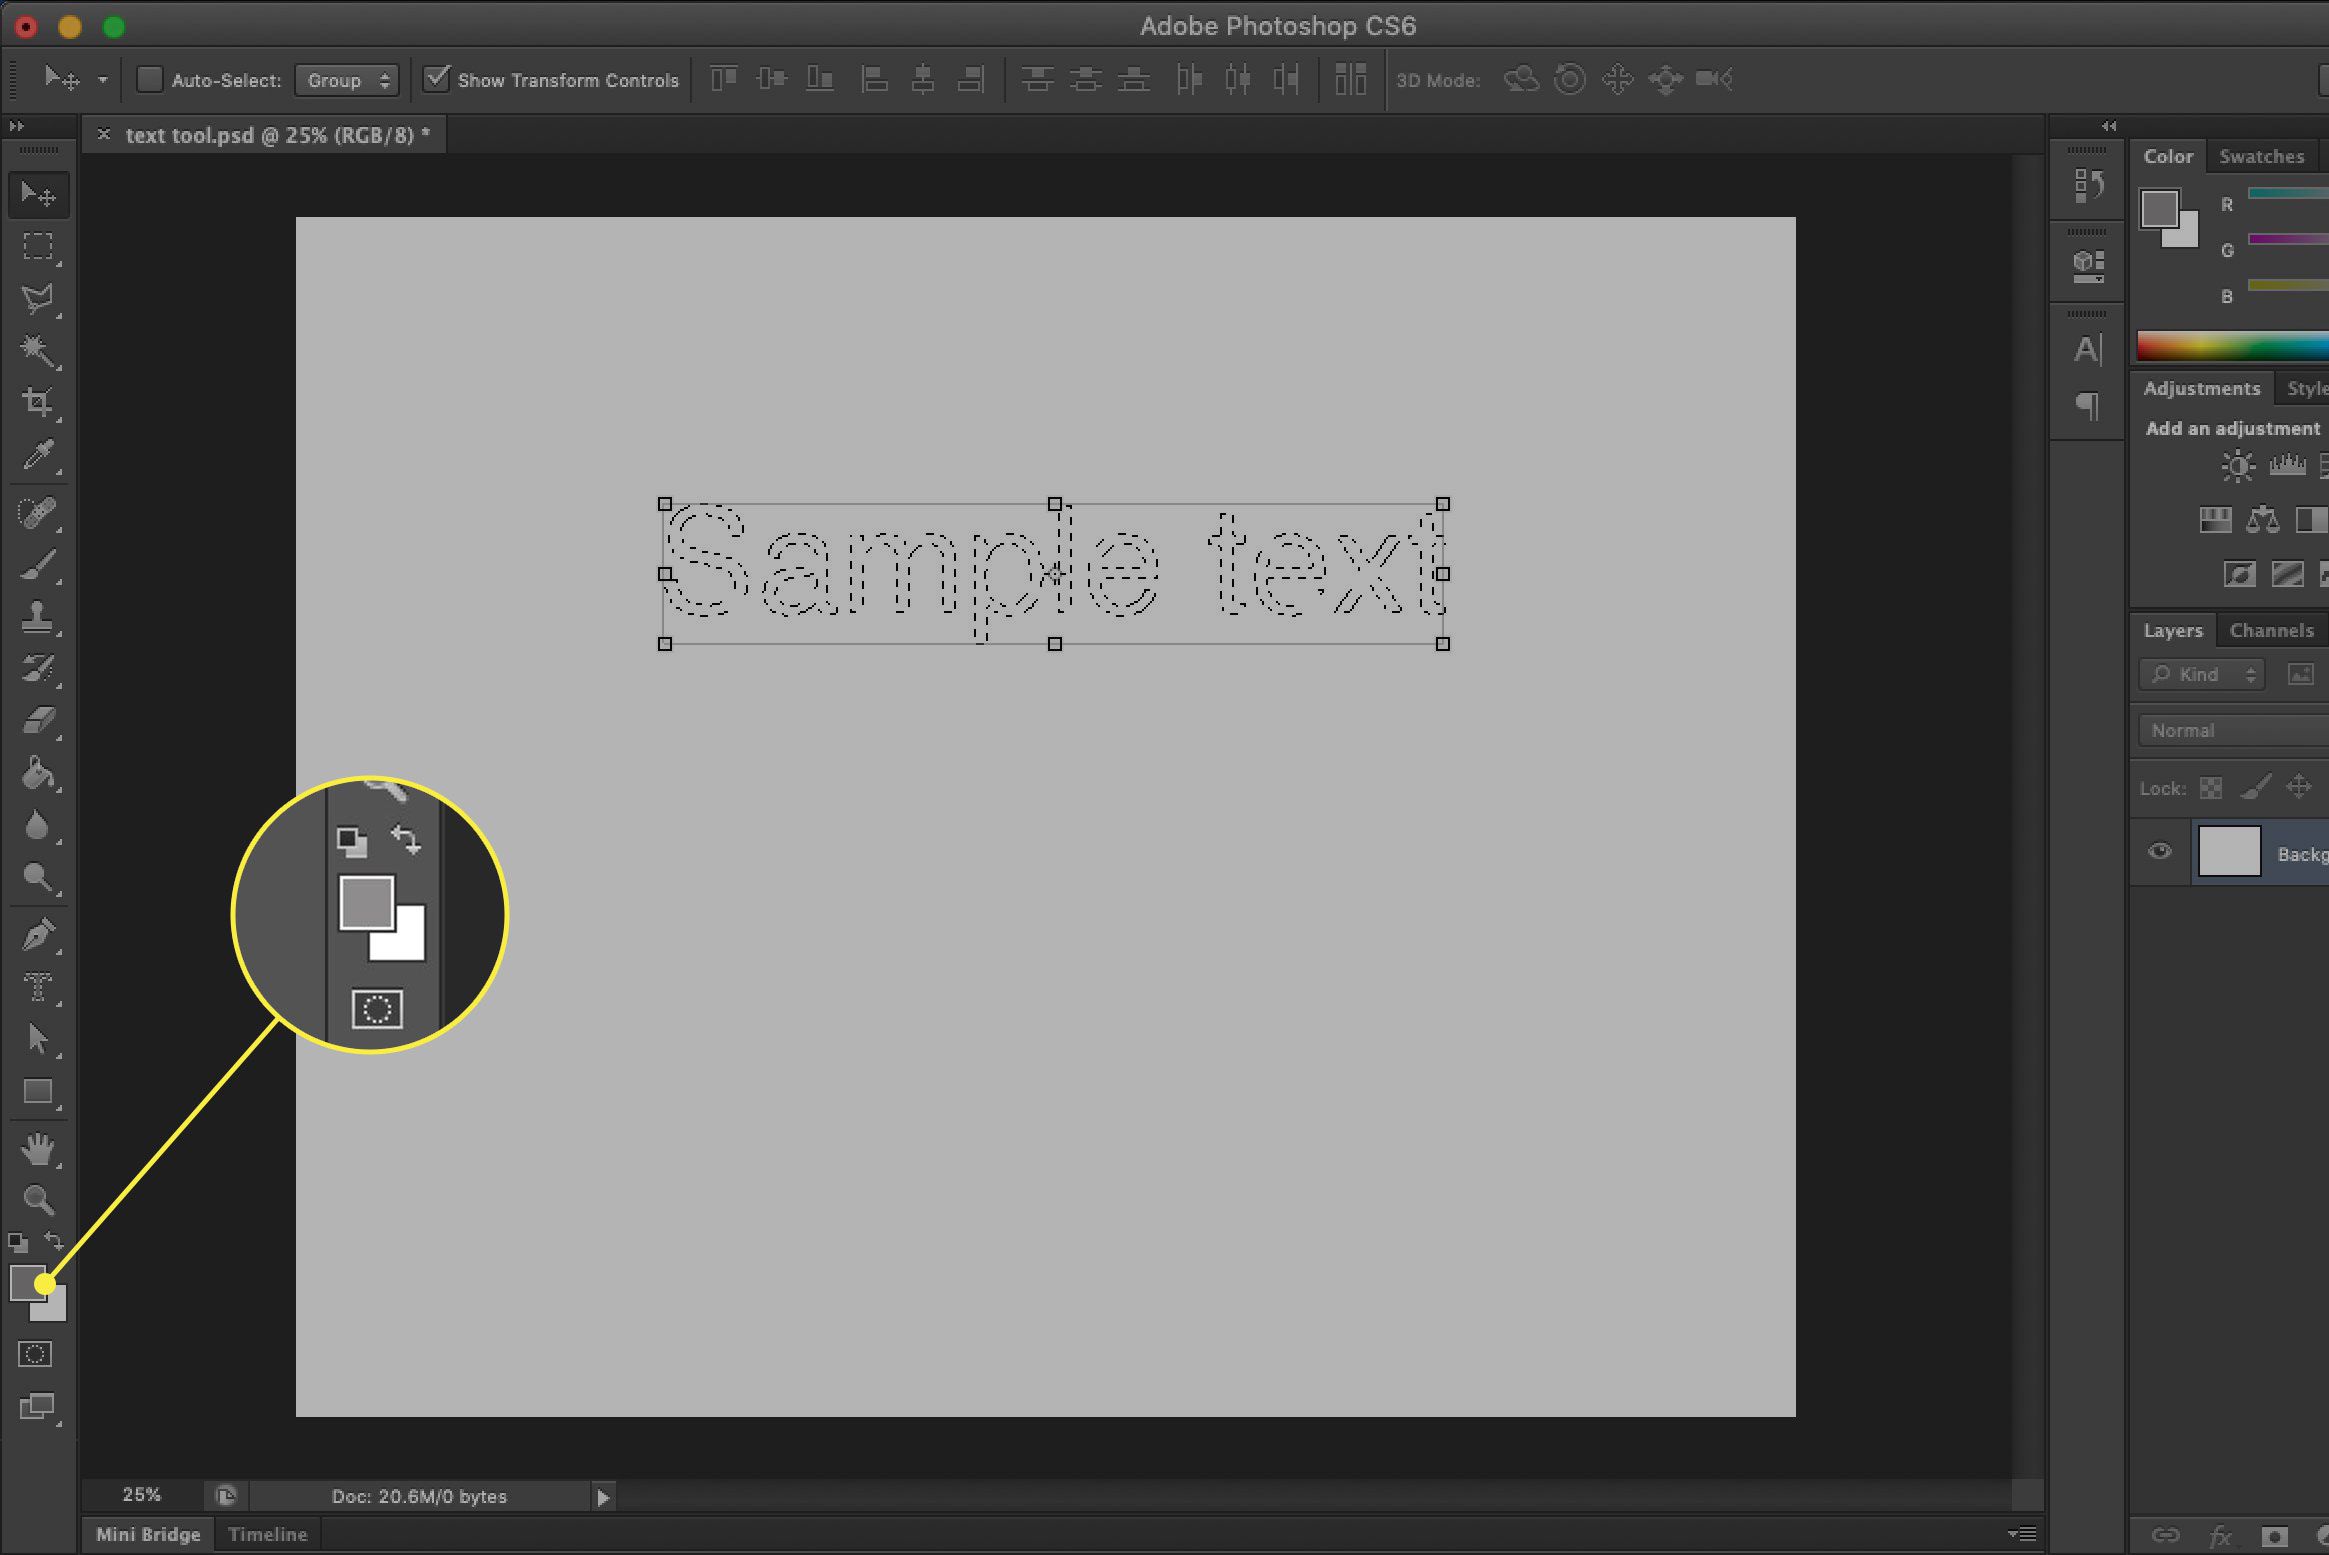Select the Eraser tool
Image resolution: width=2329 pixels, height=1555 pixels.
tap(39, 721)
